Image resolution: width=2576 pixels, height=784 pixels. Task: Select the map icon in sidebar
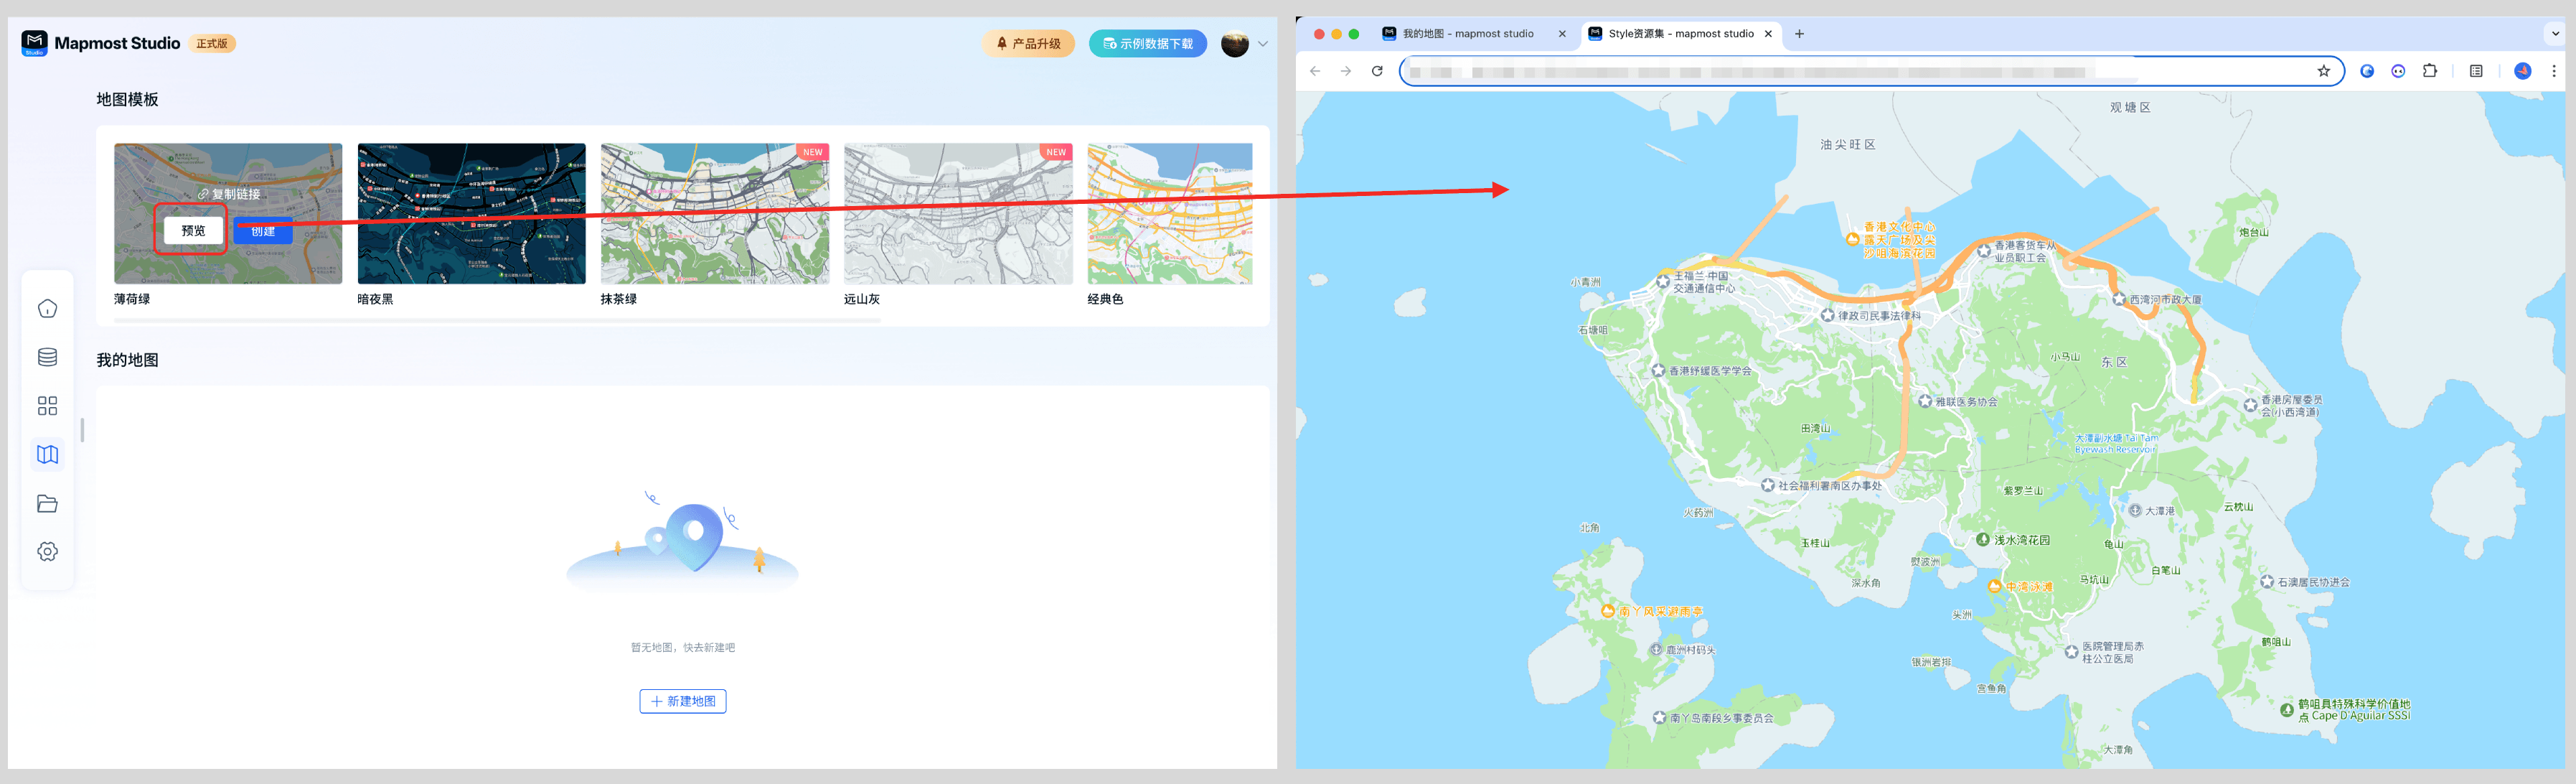47,454
